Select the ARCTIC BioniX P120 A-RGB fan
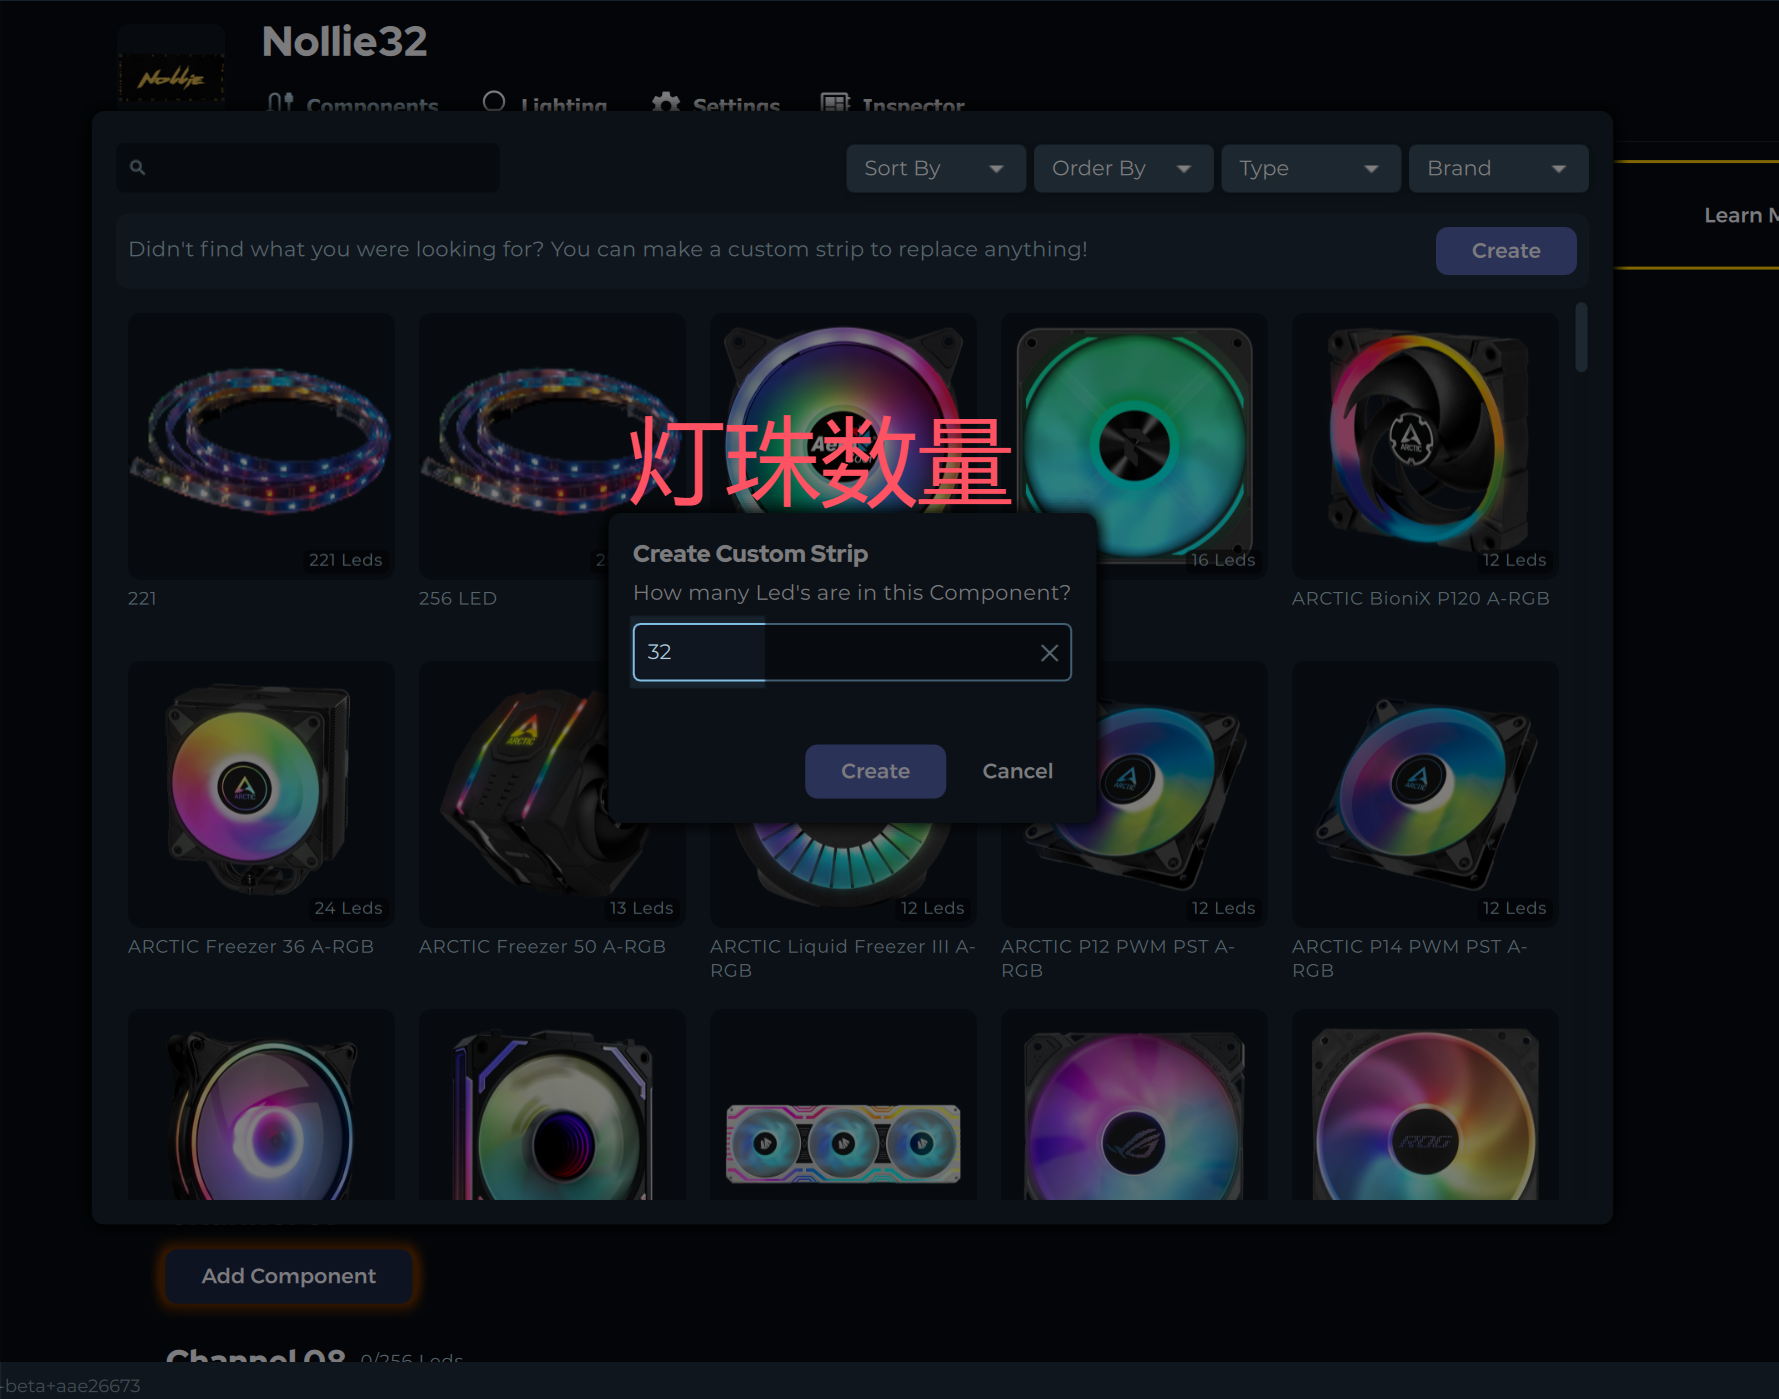The height and width of the screenshot is (1399, 1779). pos(1425,446)
